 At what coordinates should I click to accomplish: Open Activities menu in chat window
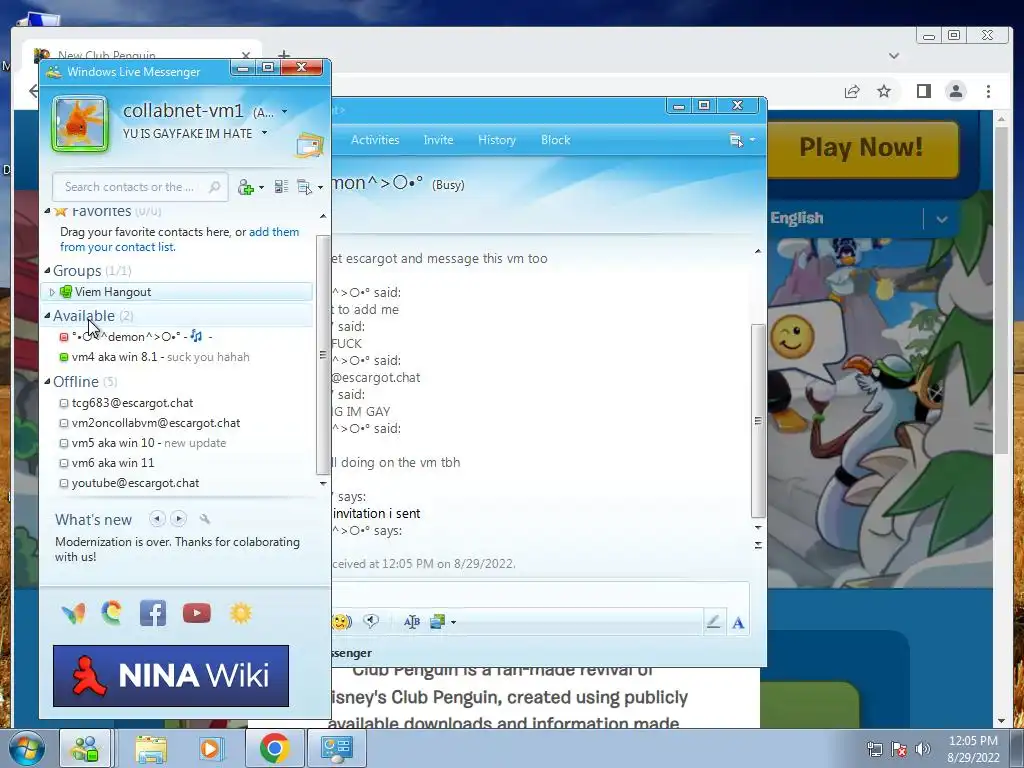pyautogui.click(x=375, y=140)
